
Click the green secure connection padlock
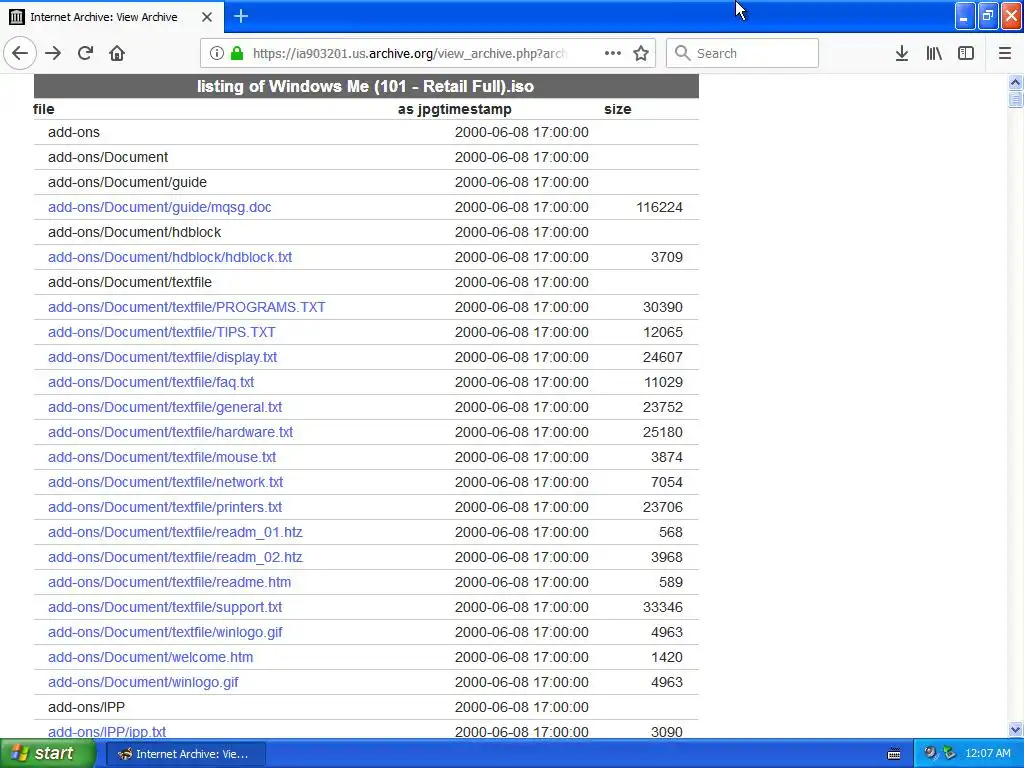tap(237, 54)
